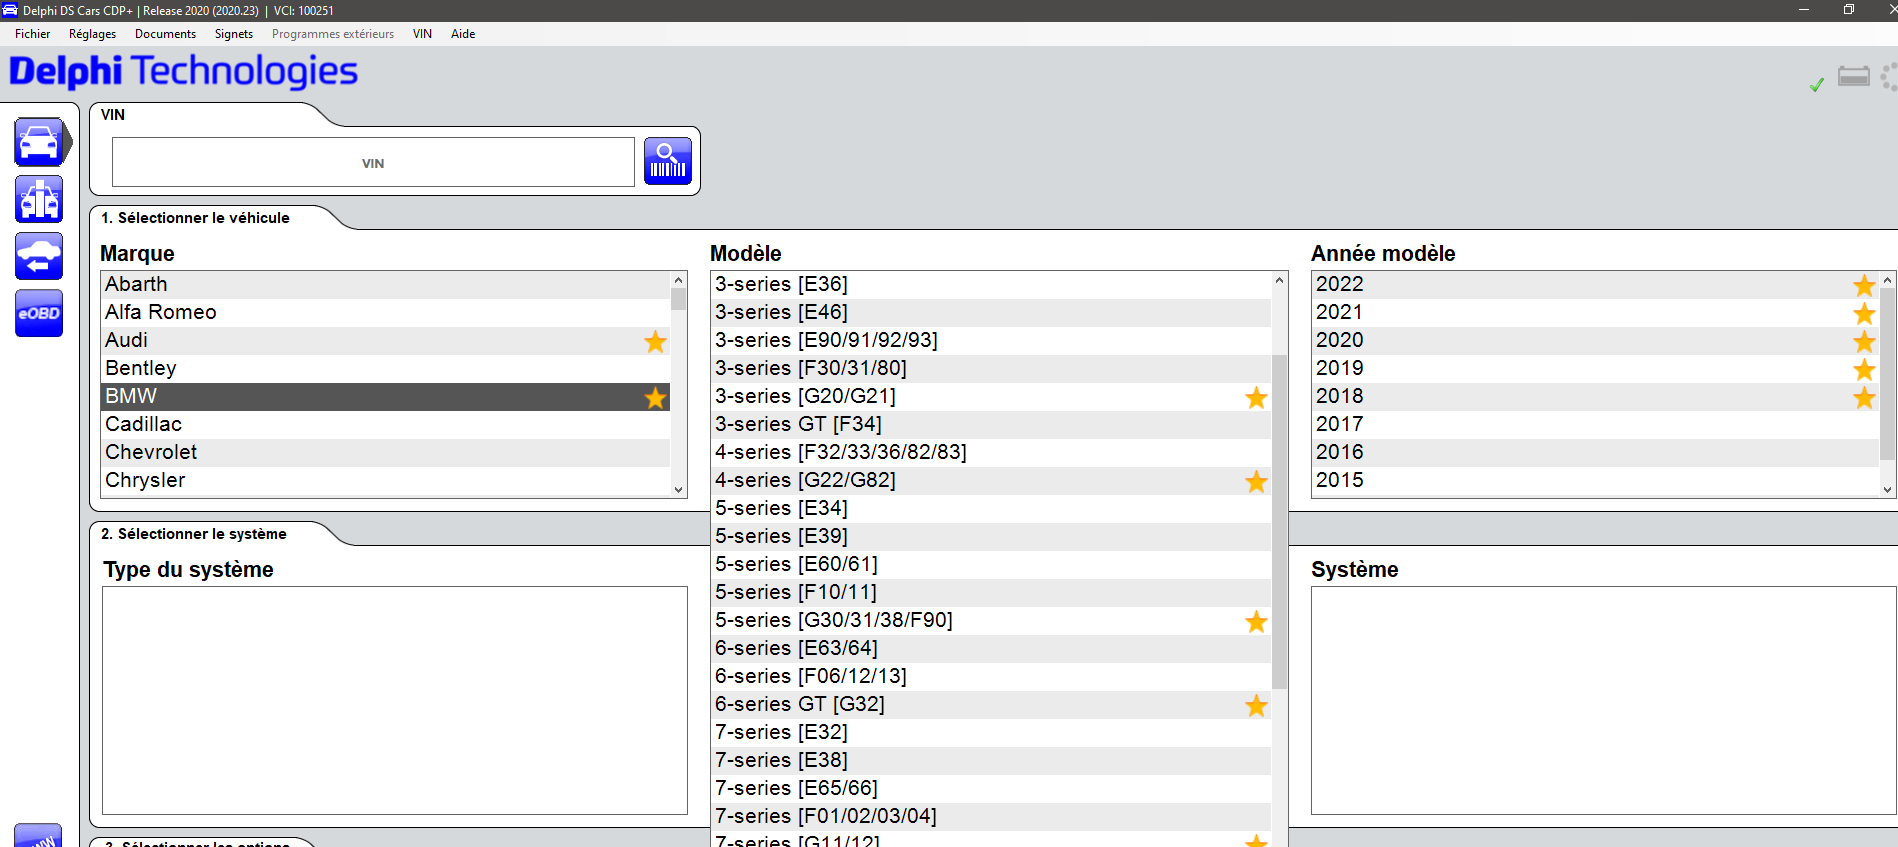Image resolution: width=1898 pixels, height=847 pixels.
Task: Pick model 3-series [F30/31/80]
Action: [x=991, y=368]
